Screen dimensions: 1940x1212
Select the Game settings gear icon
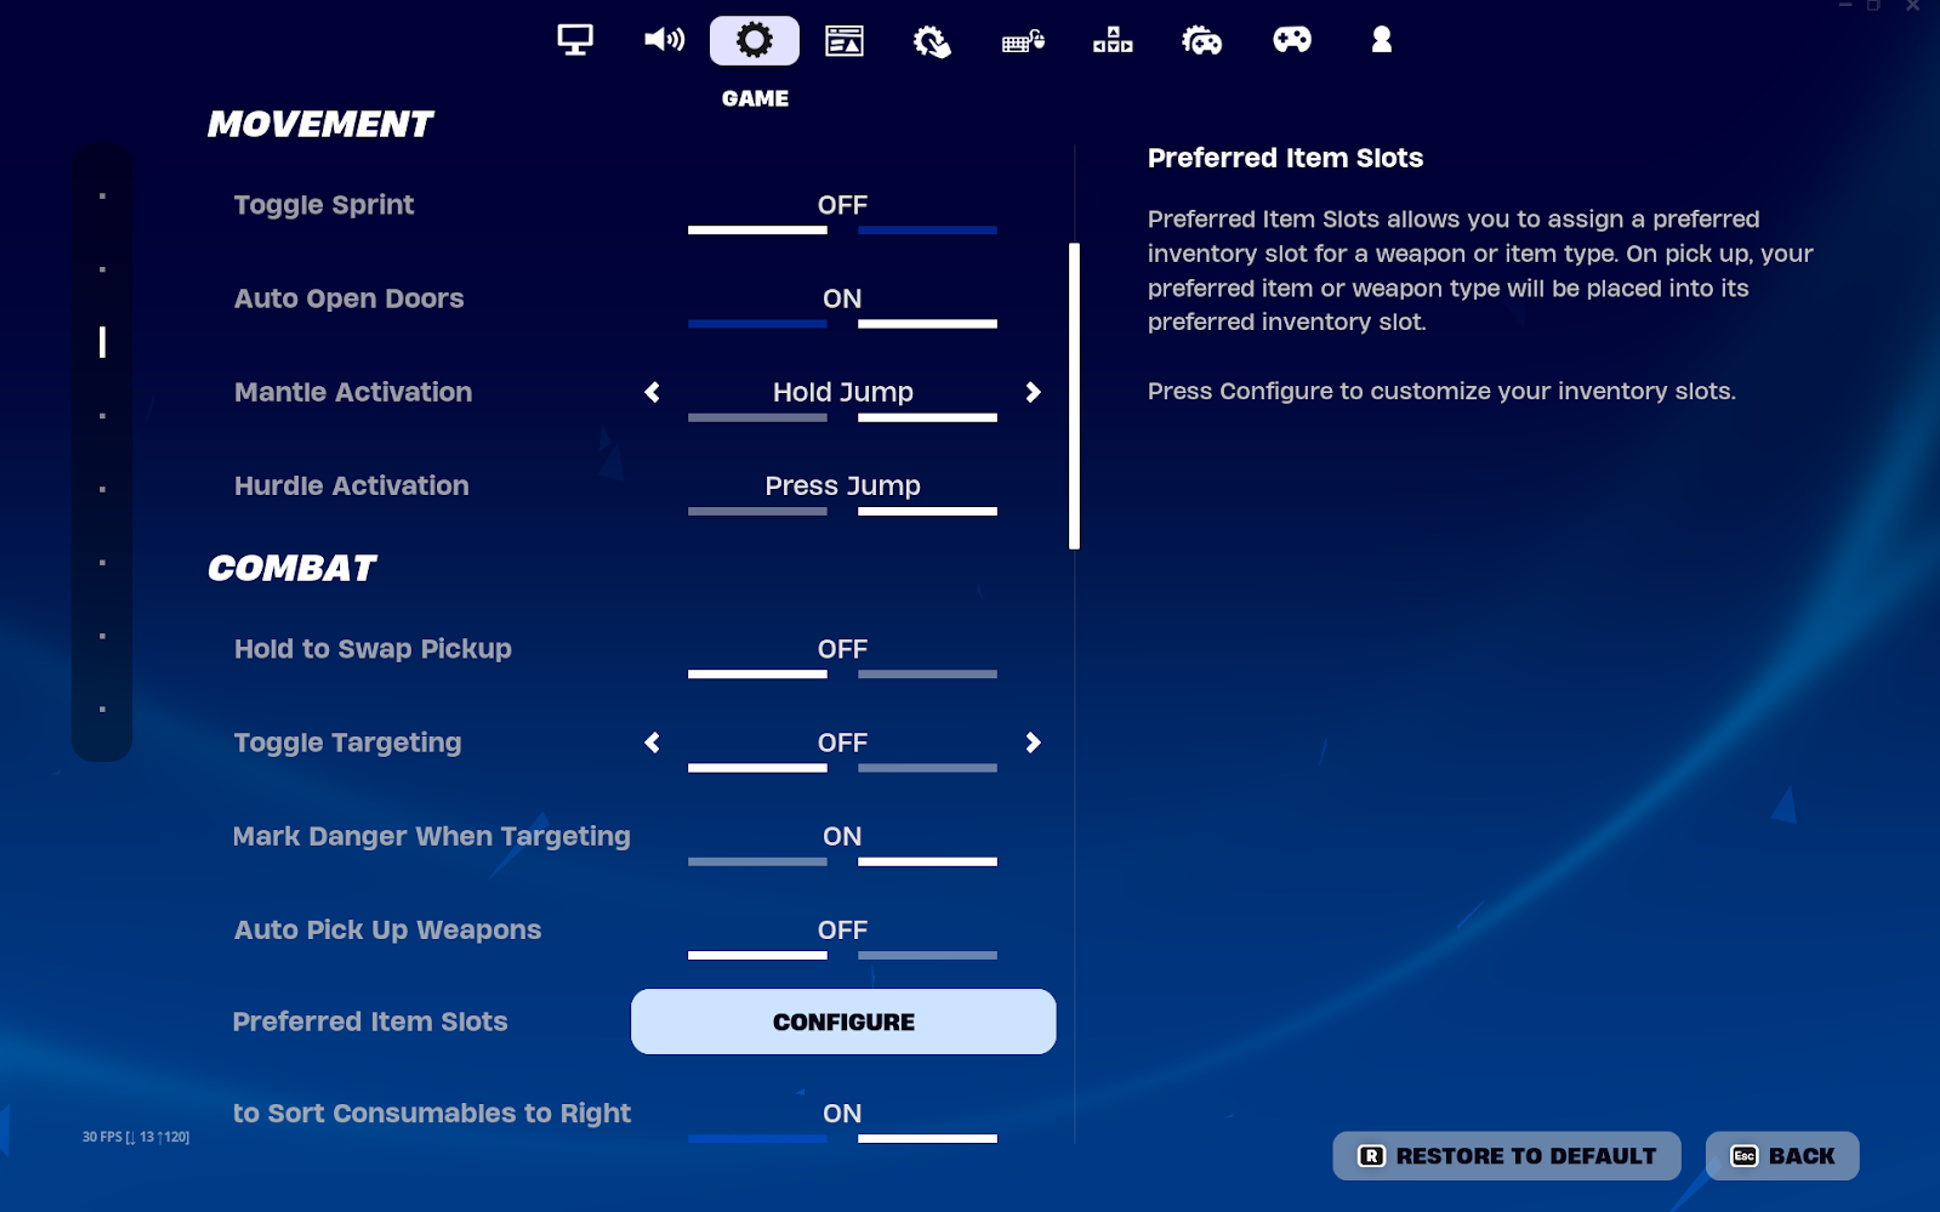[754, 40]
